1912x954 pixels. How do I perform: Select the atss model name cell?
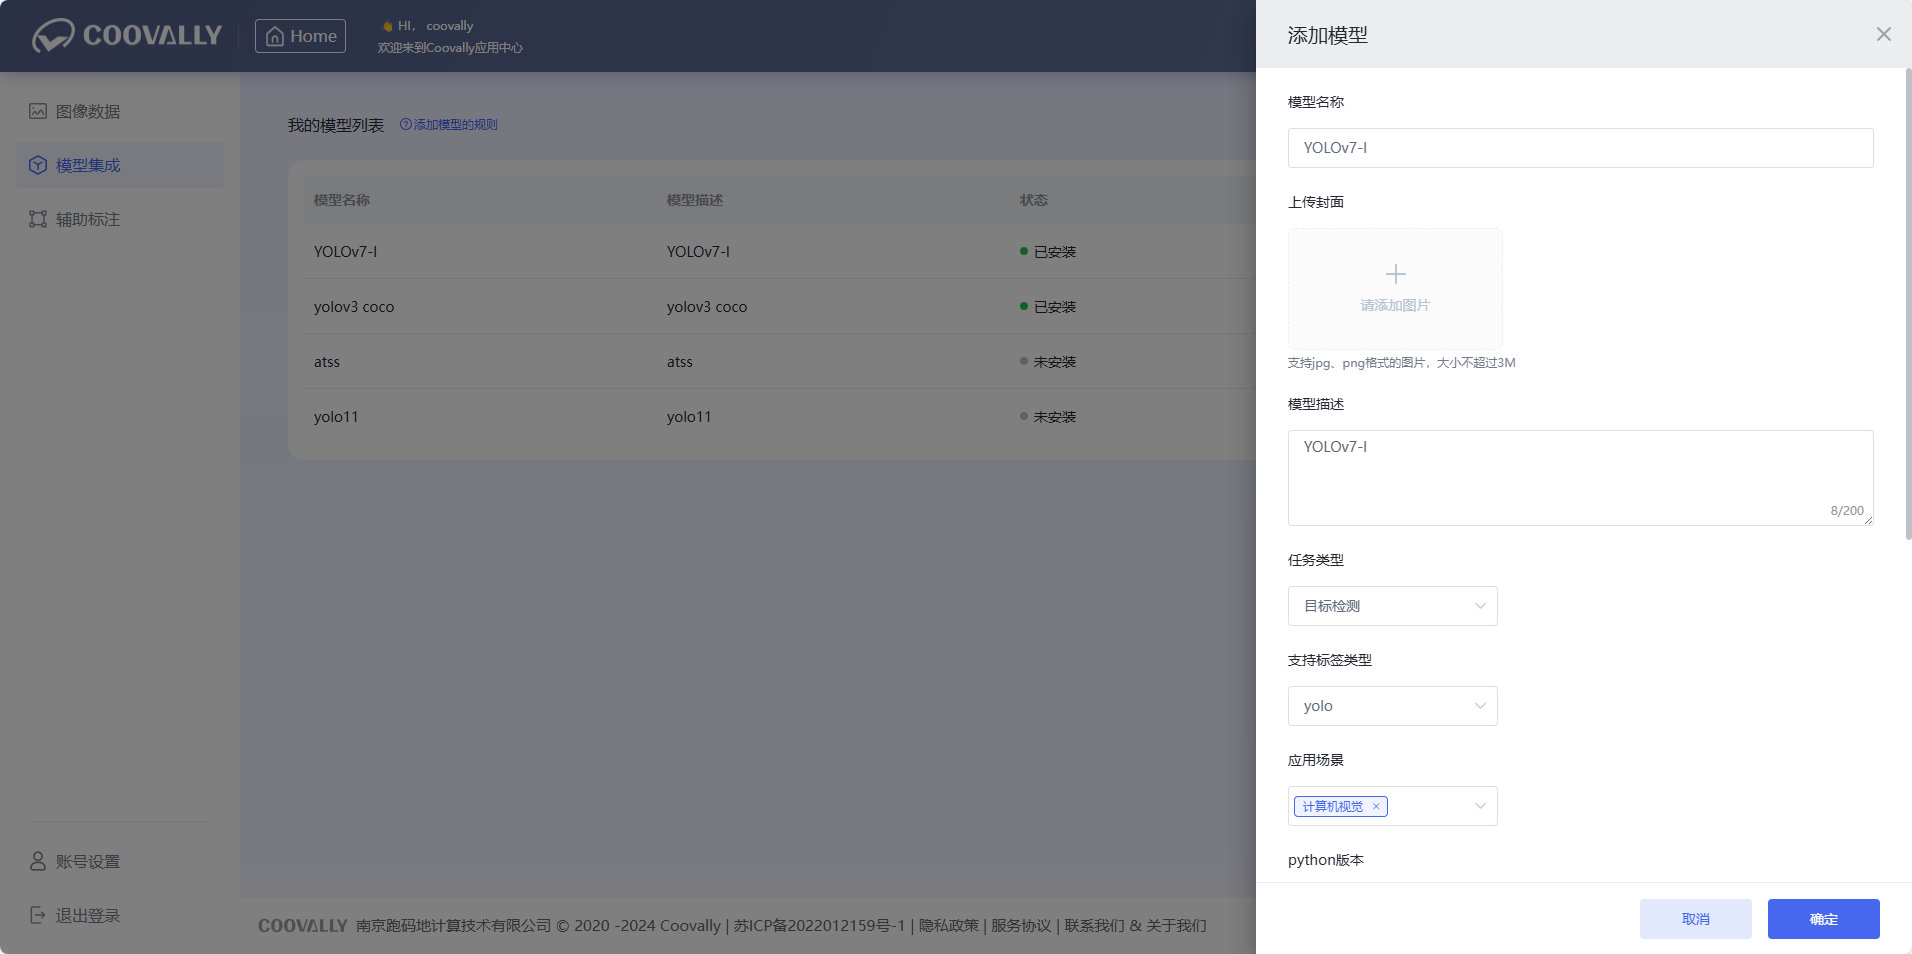coord(327,362)
